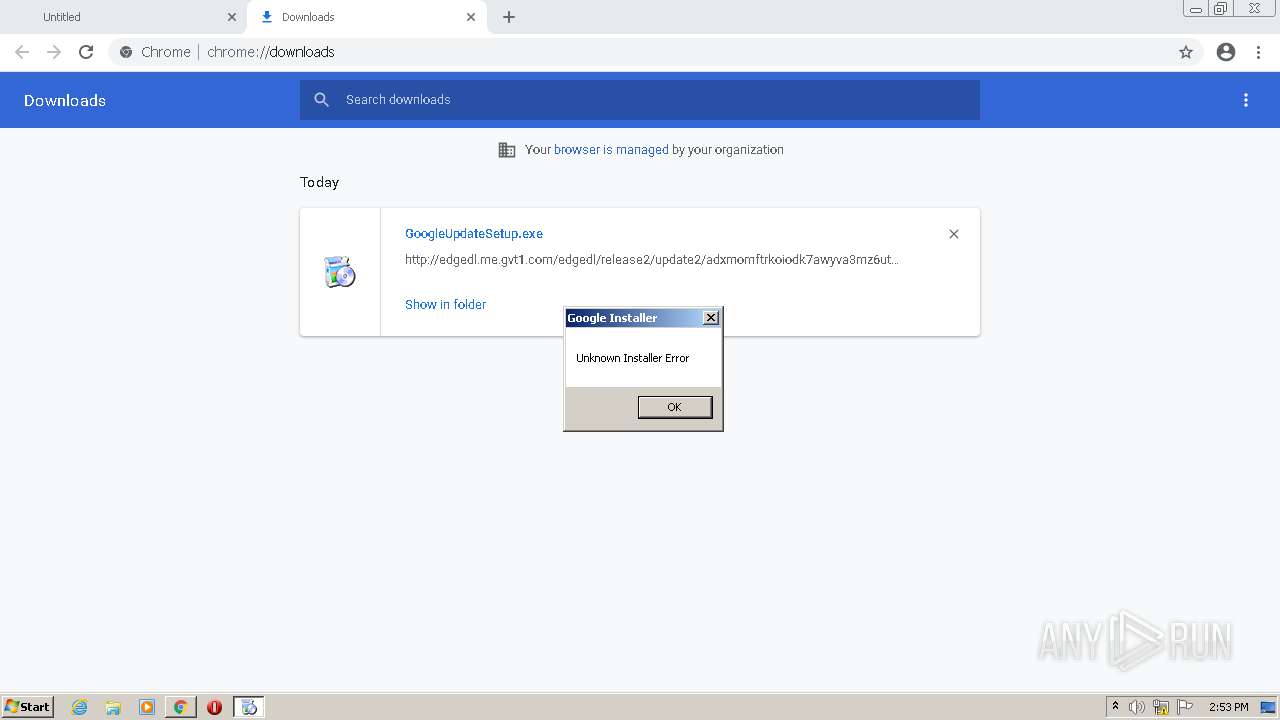
Task: Launch Internet Explorer from taskbar
Action: click(x=79, y=707)
